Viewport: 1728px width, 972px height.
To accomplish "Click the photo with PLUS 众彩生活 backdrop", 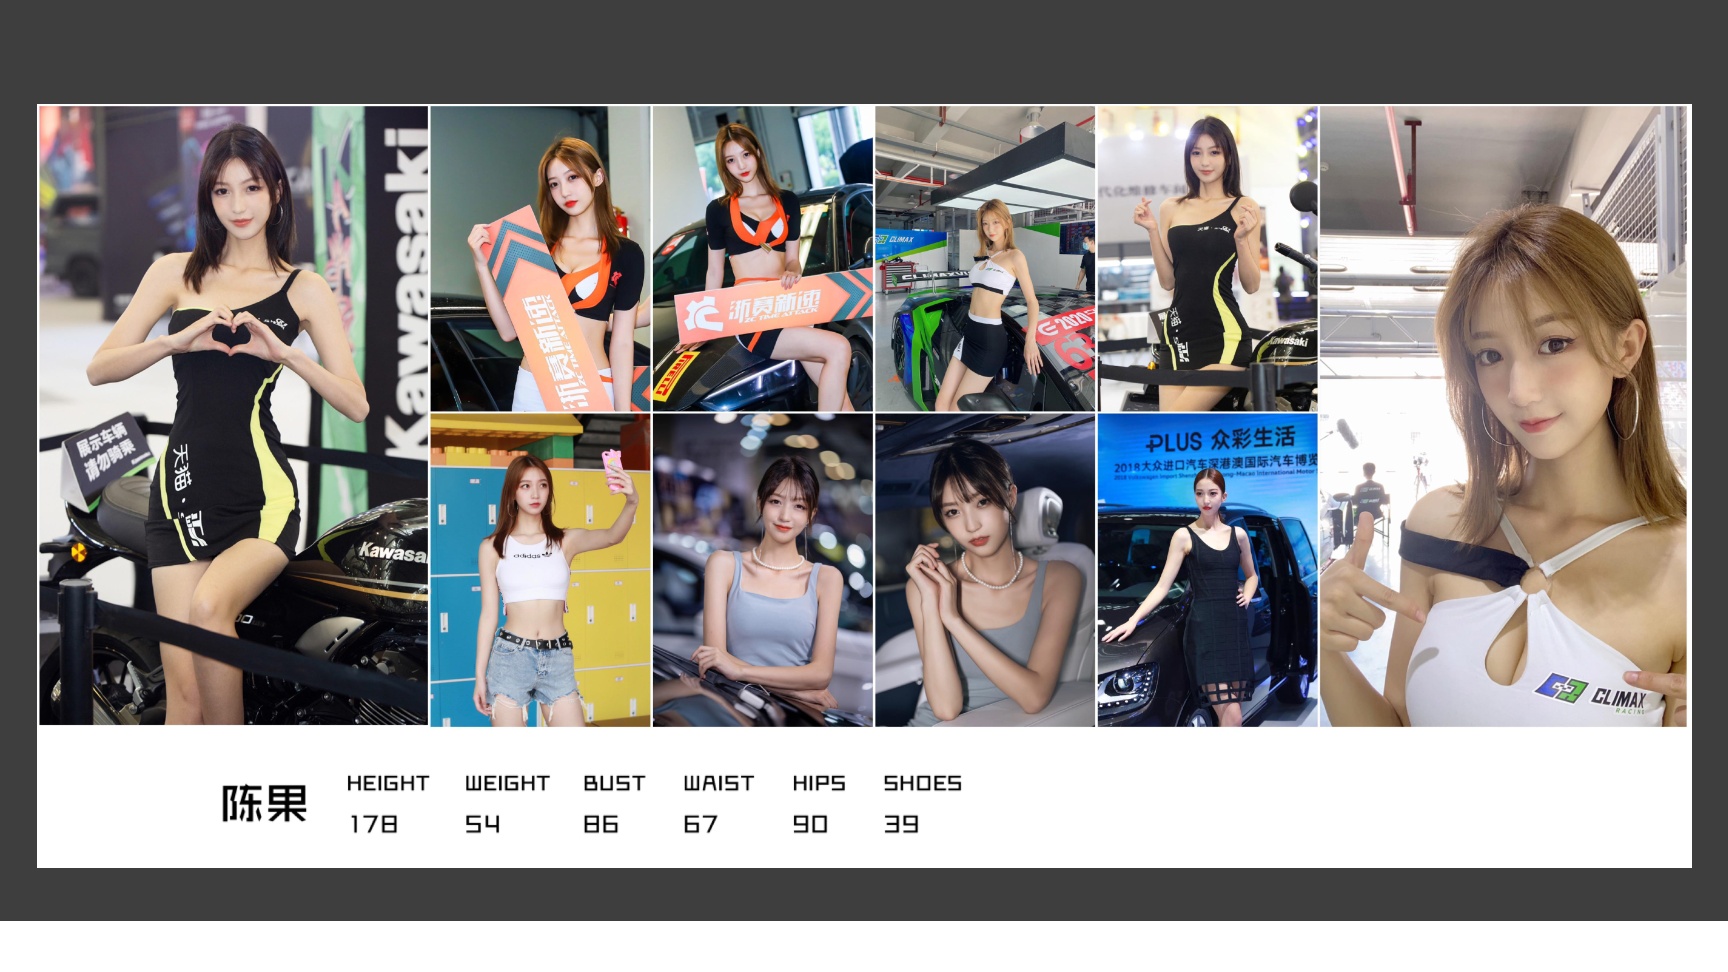I will coord(1207,570).
